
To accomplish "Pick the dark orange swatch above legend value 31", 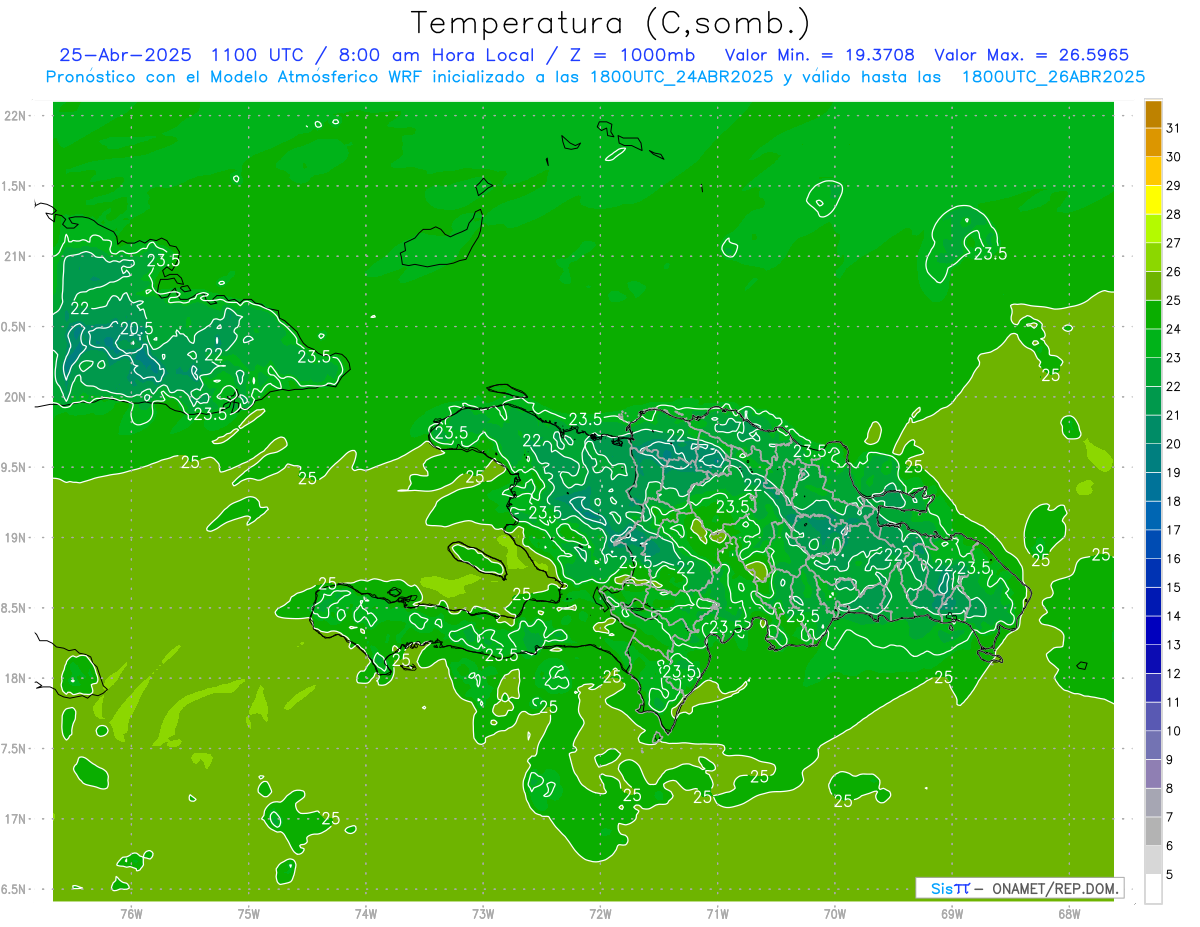I will [1153, 114].
